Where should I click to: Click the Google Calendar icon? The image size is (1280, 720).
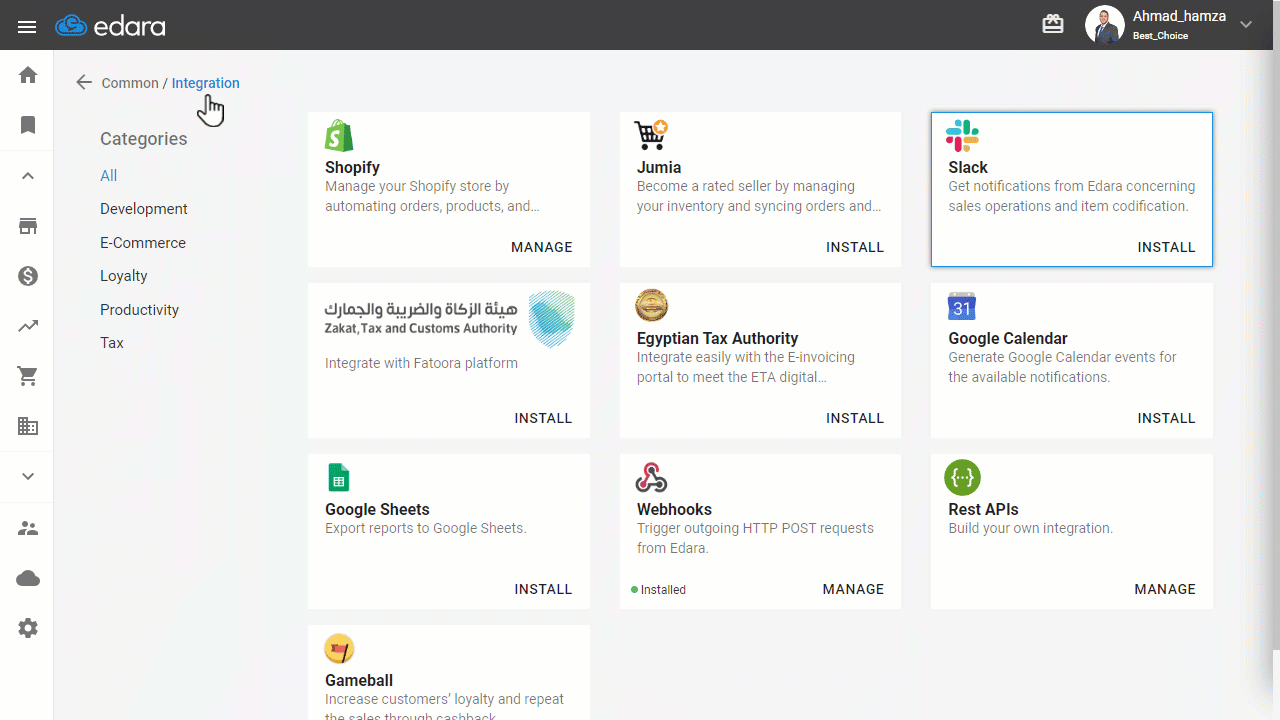962,306
